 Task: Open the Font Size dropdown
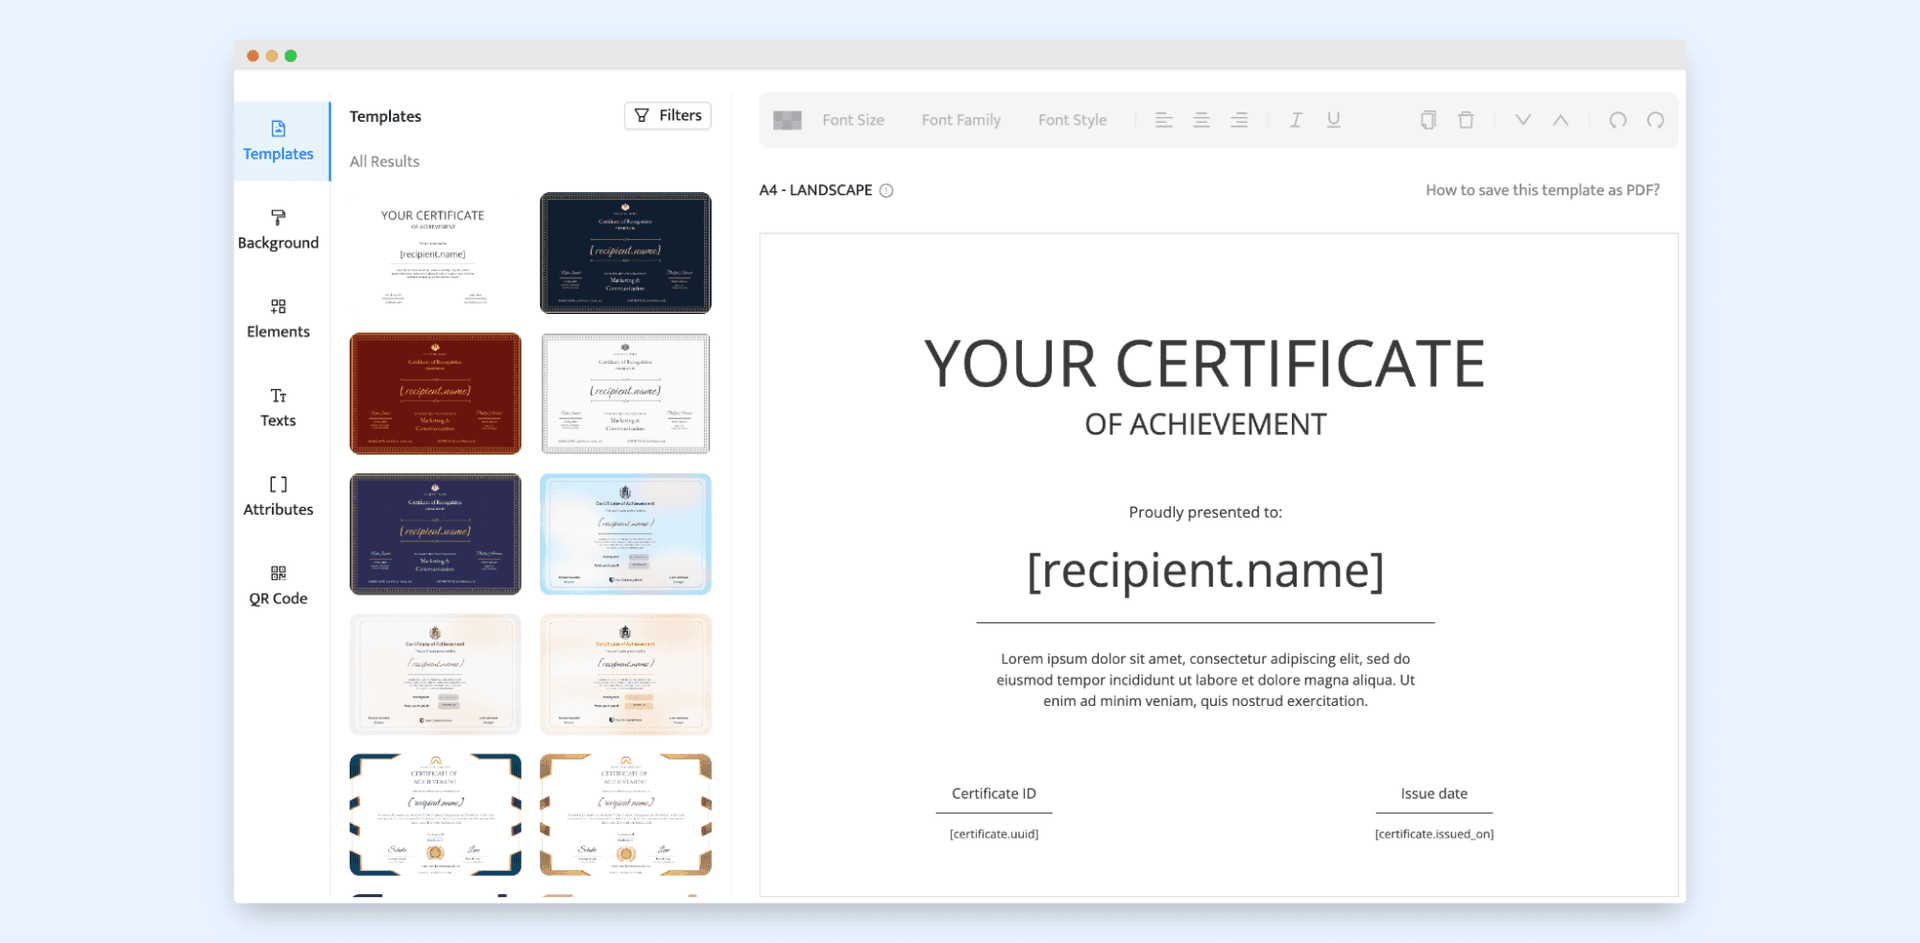(x=853, y=120)
